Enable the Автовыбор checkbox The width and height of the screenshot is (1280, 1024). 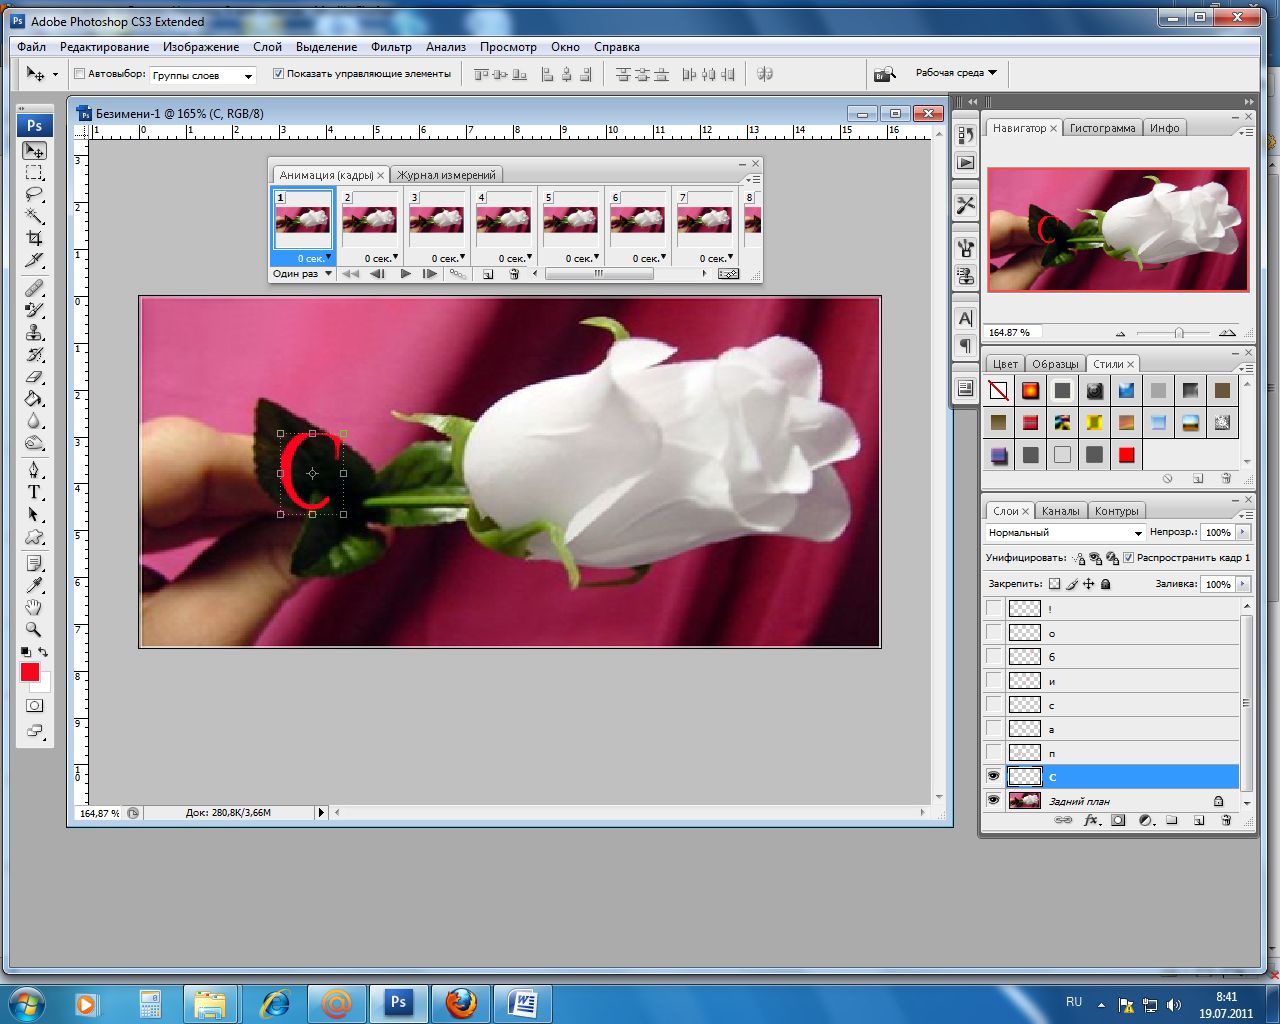pyautogui.click(x=79, y=74)
